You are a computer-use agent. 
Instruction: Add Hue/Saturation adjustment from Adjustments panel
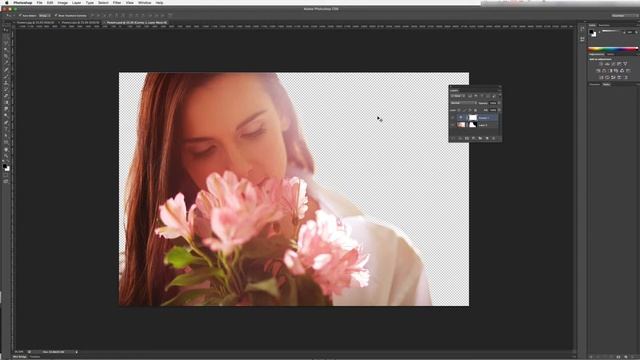tap(598, 71)
